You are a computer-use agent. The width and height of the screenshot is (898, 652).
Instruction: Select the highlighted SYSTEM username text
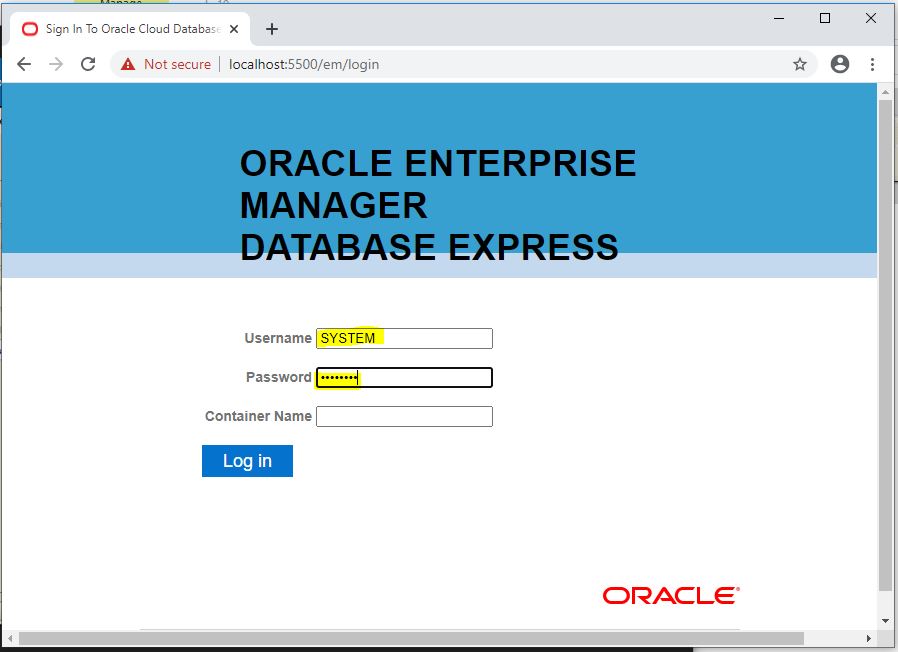346,338
